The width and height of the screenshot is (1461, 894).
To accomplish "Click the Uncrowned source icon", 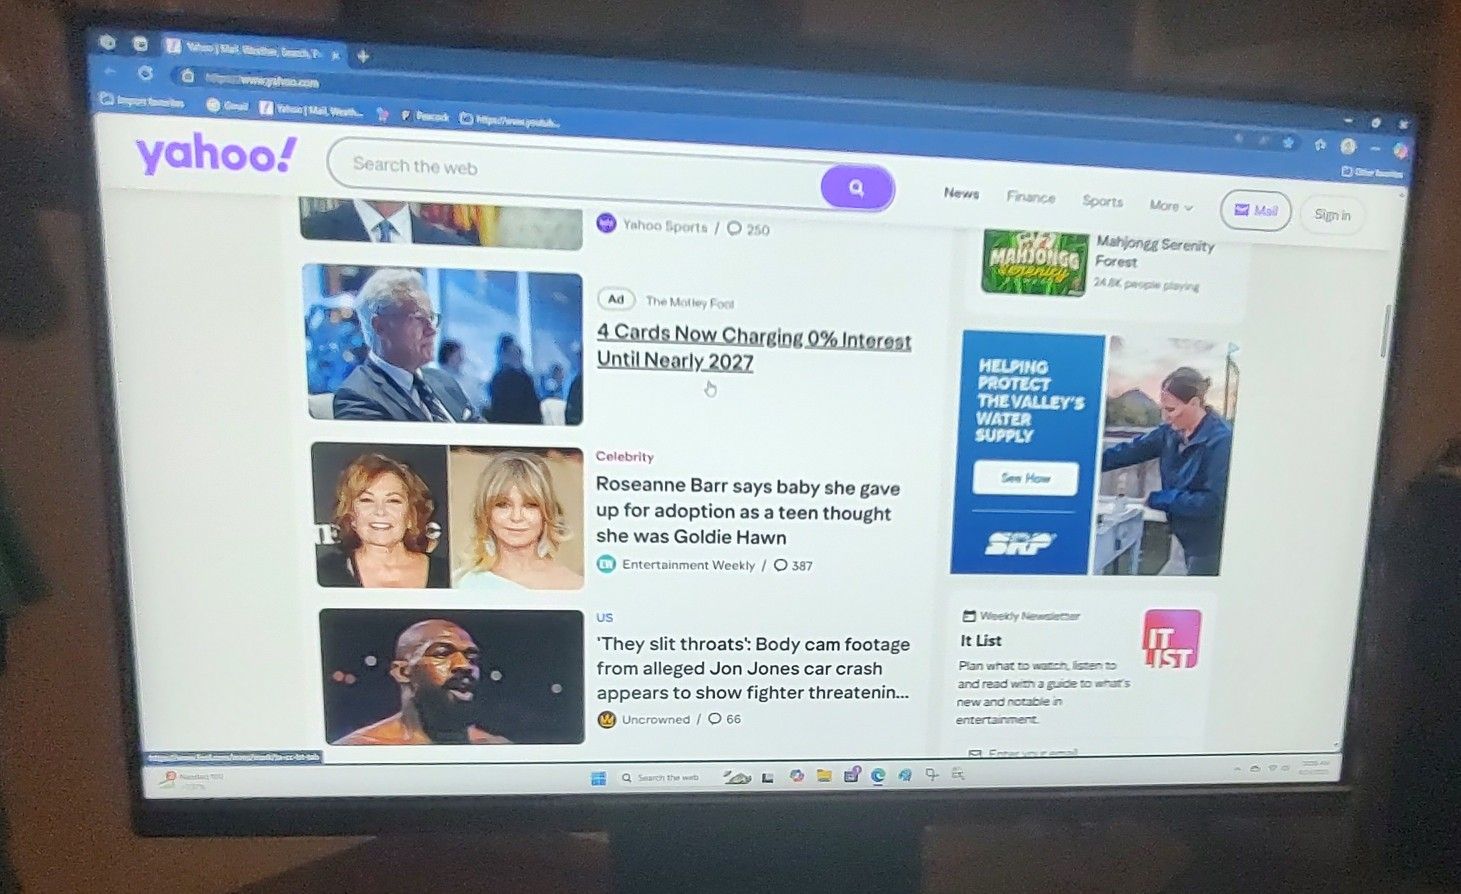I will pos(606,719).
